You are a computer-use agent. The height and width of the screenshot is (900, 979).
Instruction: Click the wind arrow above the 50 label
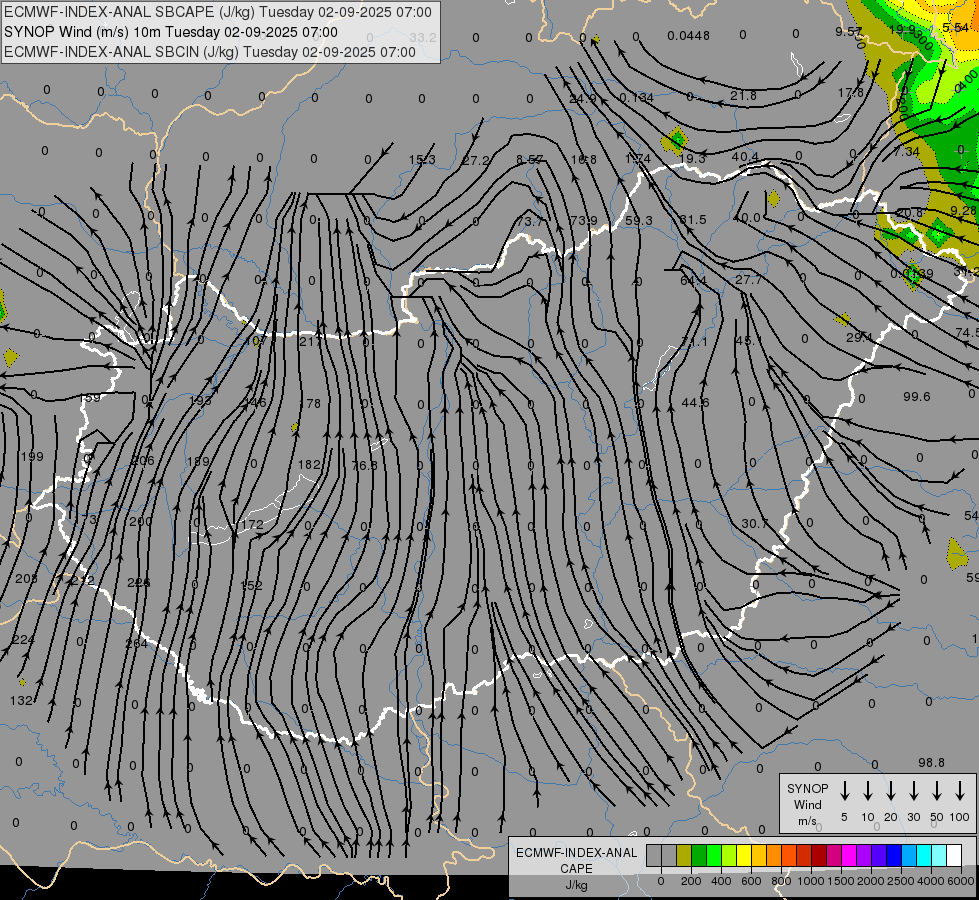(x=937, y=791)
